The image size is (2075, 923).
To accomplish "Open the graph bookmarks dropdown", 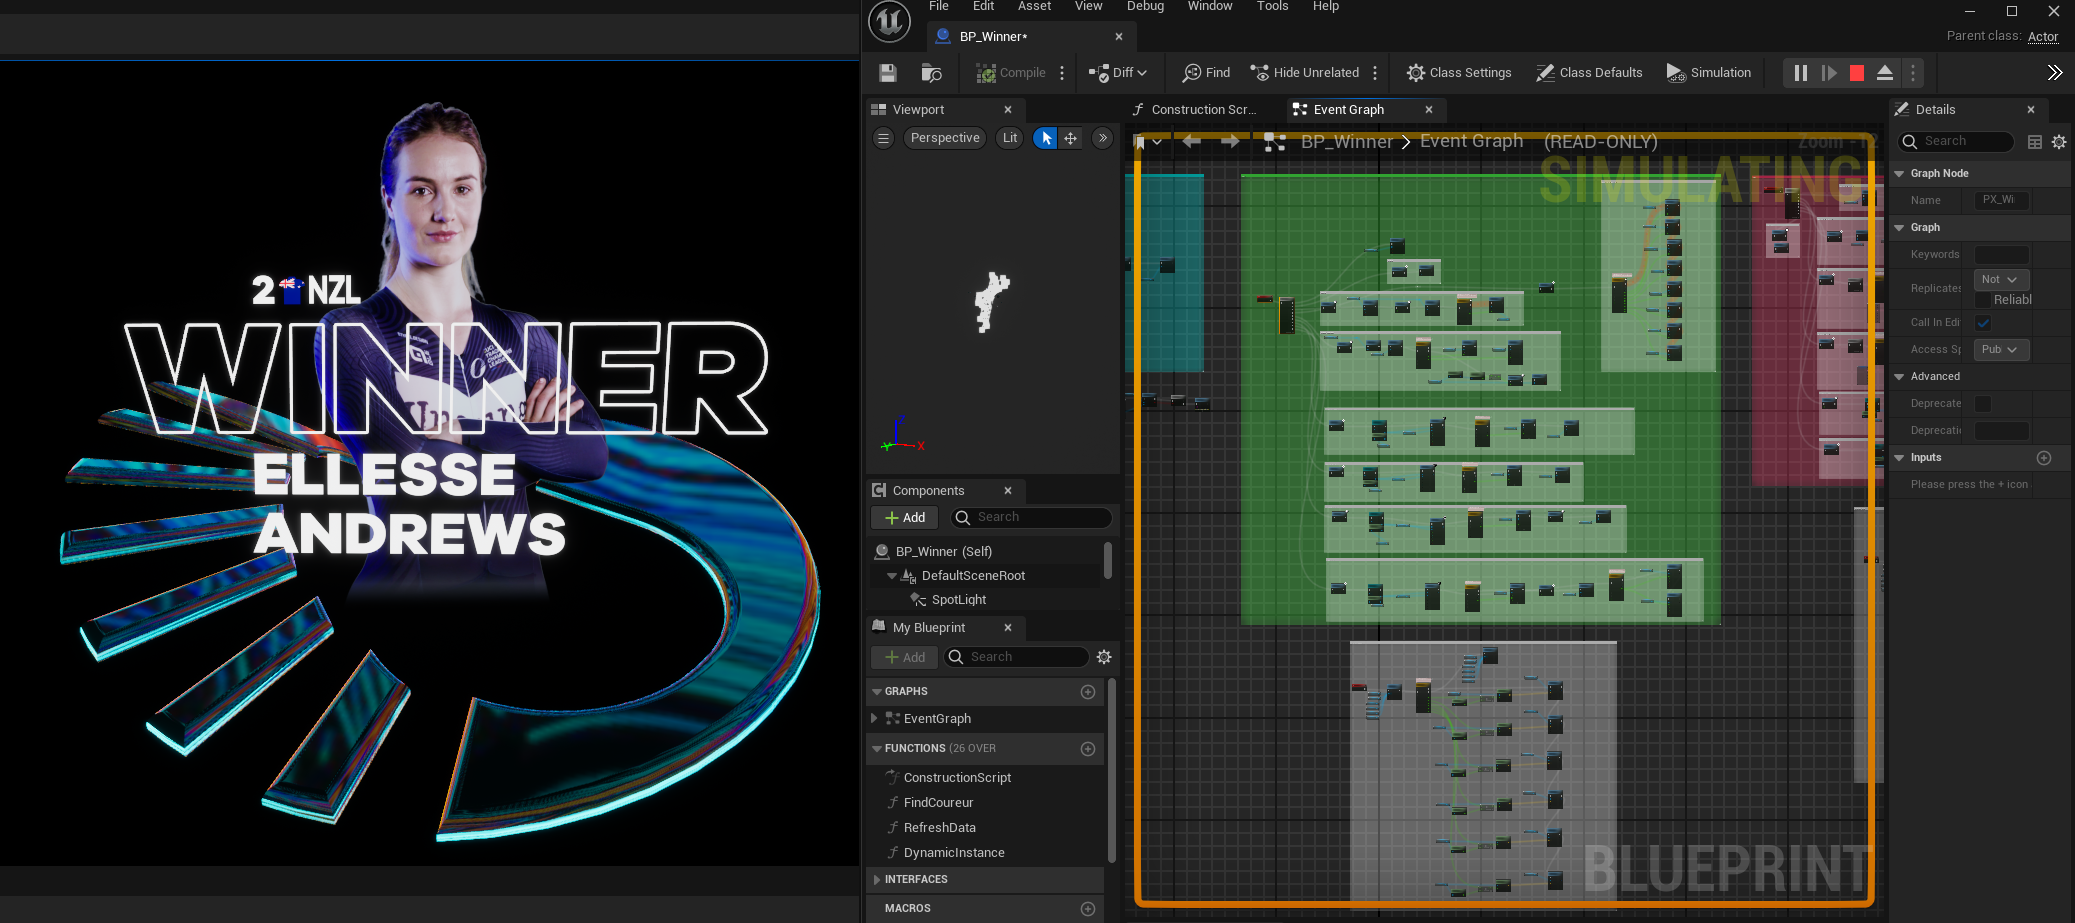I will [1147, 142].
